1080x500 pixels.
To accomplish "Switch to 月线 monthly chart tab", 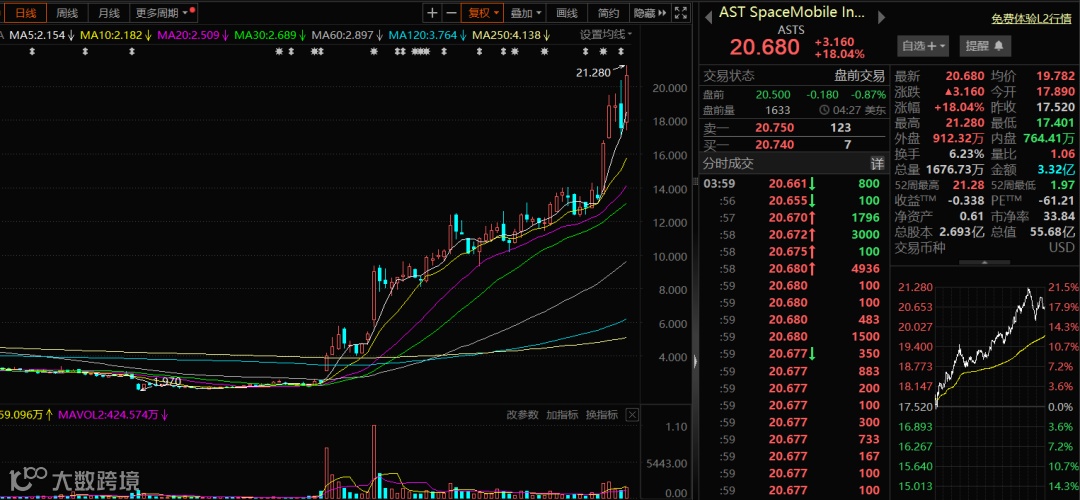I will (x=108, y=12).
